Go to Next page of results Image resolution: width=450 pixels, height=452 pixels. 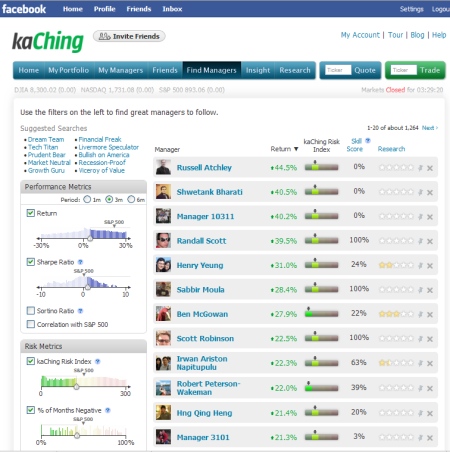tap(430, 128)
